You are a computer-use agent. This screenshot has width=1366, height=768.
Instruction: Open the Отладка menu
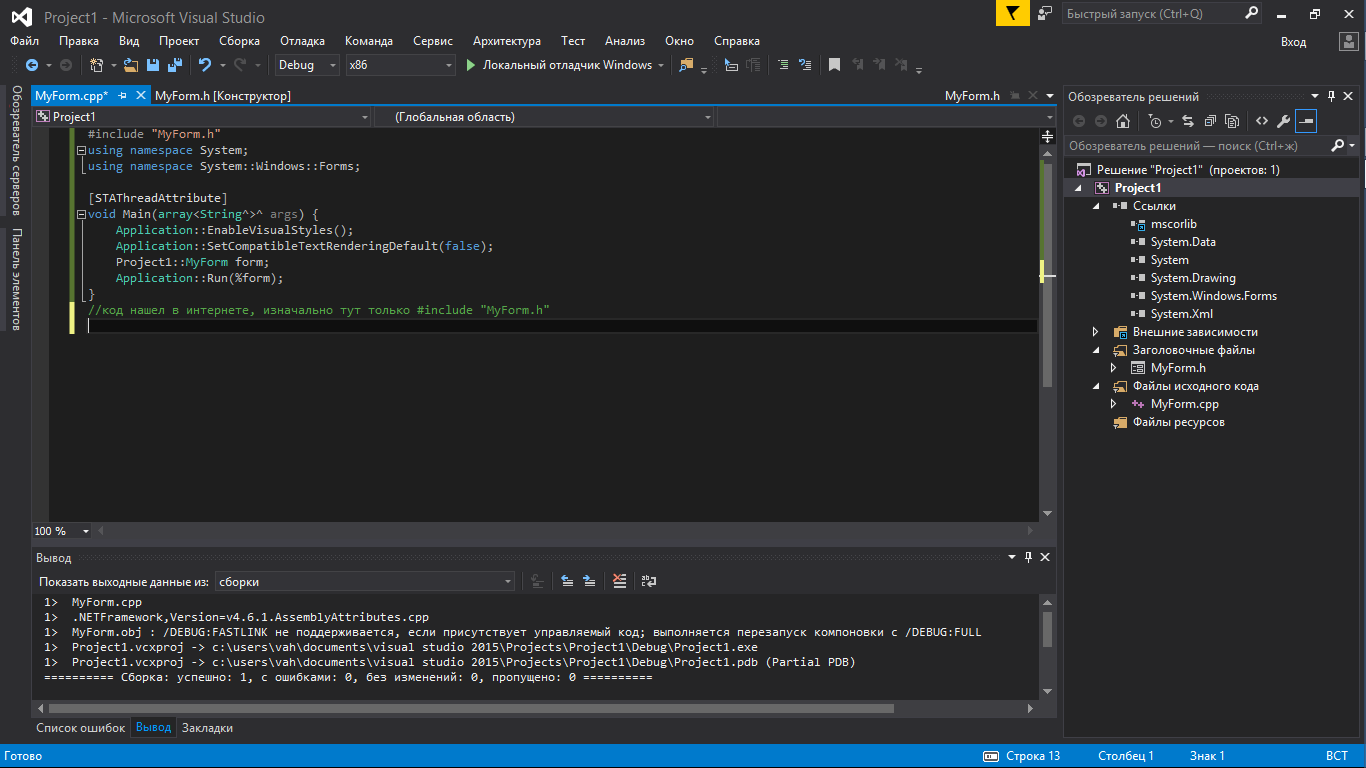click(302, 41)
